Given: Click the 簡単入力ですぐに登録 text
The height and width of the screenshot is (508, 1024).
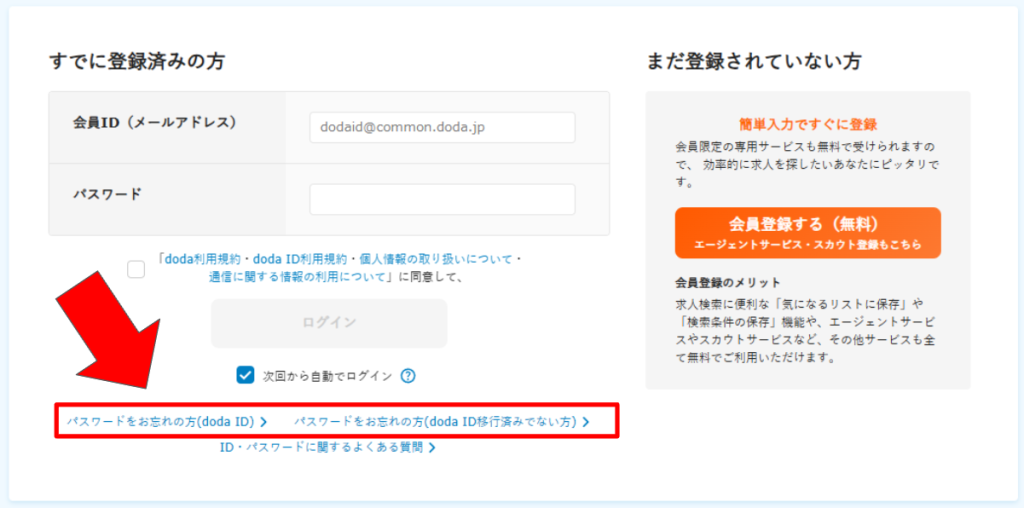Looking at the screenshot, I should (808, 125).
